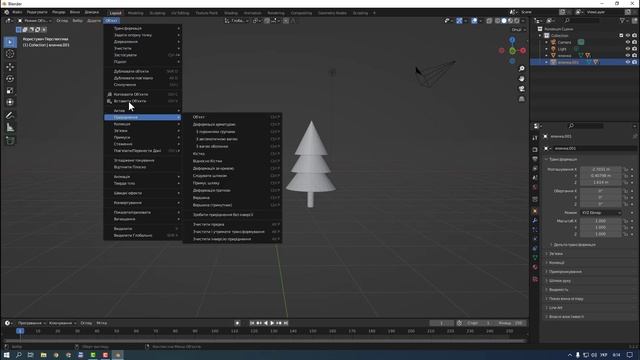
Task: Collapse the Transform panel in properties
Action: (x=562, y=159)
